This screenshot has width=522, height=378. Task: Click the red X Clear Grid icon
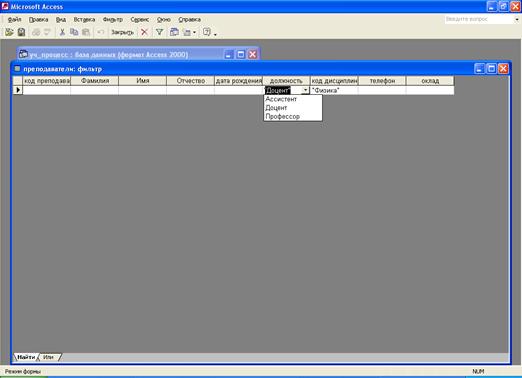[x=144, y=32]
